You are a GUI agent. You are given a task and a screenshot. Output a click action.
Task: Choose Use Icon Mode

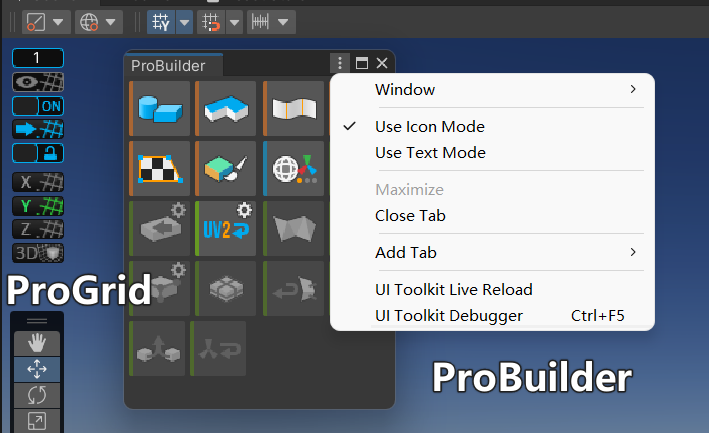click(x=492, y=127)
